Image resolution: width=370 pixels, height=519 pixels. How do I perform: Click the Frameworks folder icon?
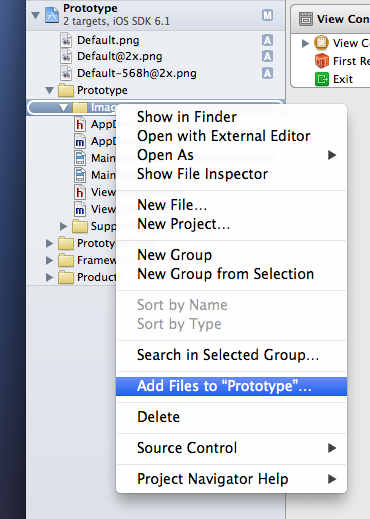pos(66,260)
